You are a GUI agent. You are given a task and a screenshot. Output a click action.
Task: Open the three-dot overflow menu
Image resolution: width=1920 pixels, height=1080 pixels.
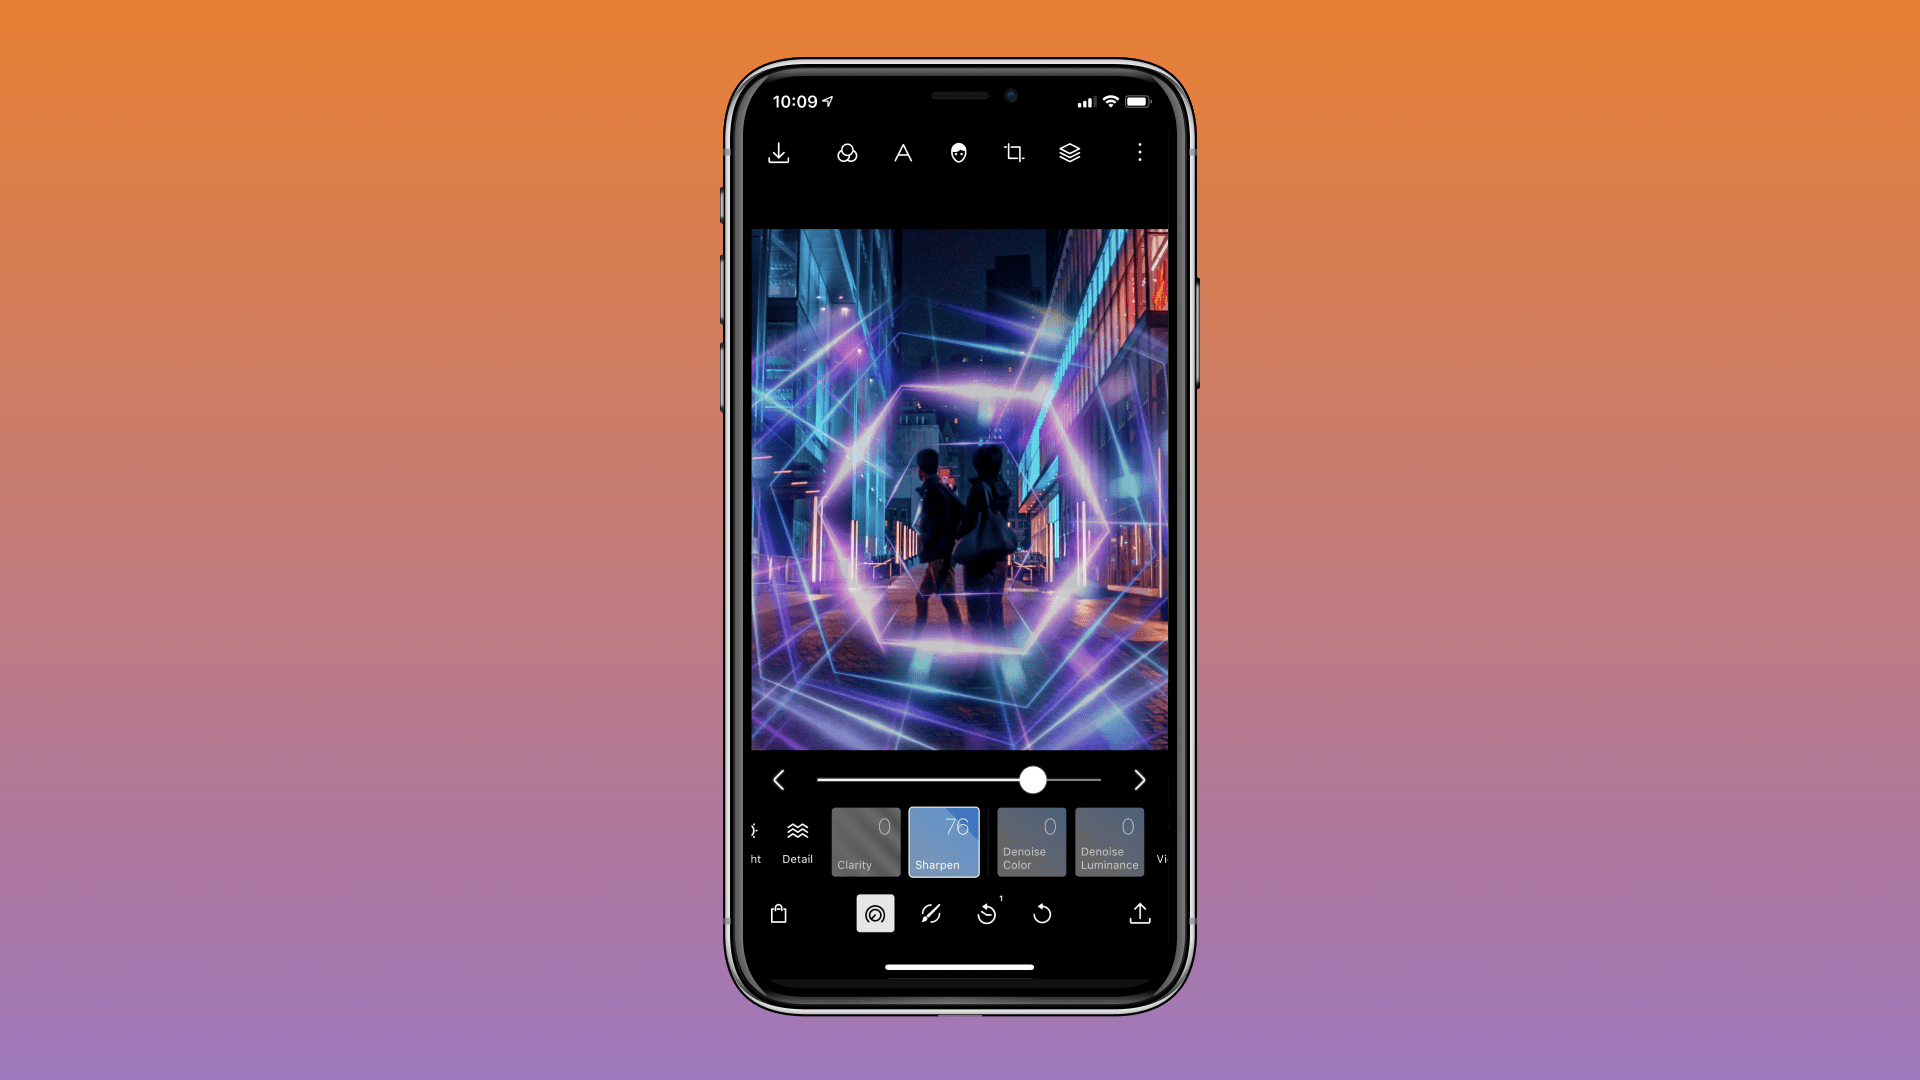click(x=1139, y=153)
